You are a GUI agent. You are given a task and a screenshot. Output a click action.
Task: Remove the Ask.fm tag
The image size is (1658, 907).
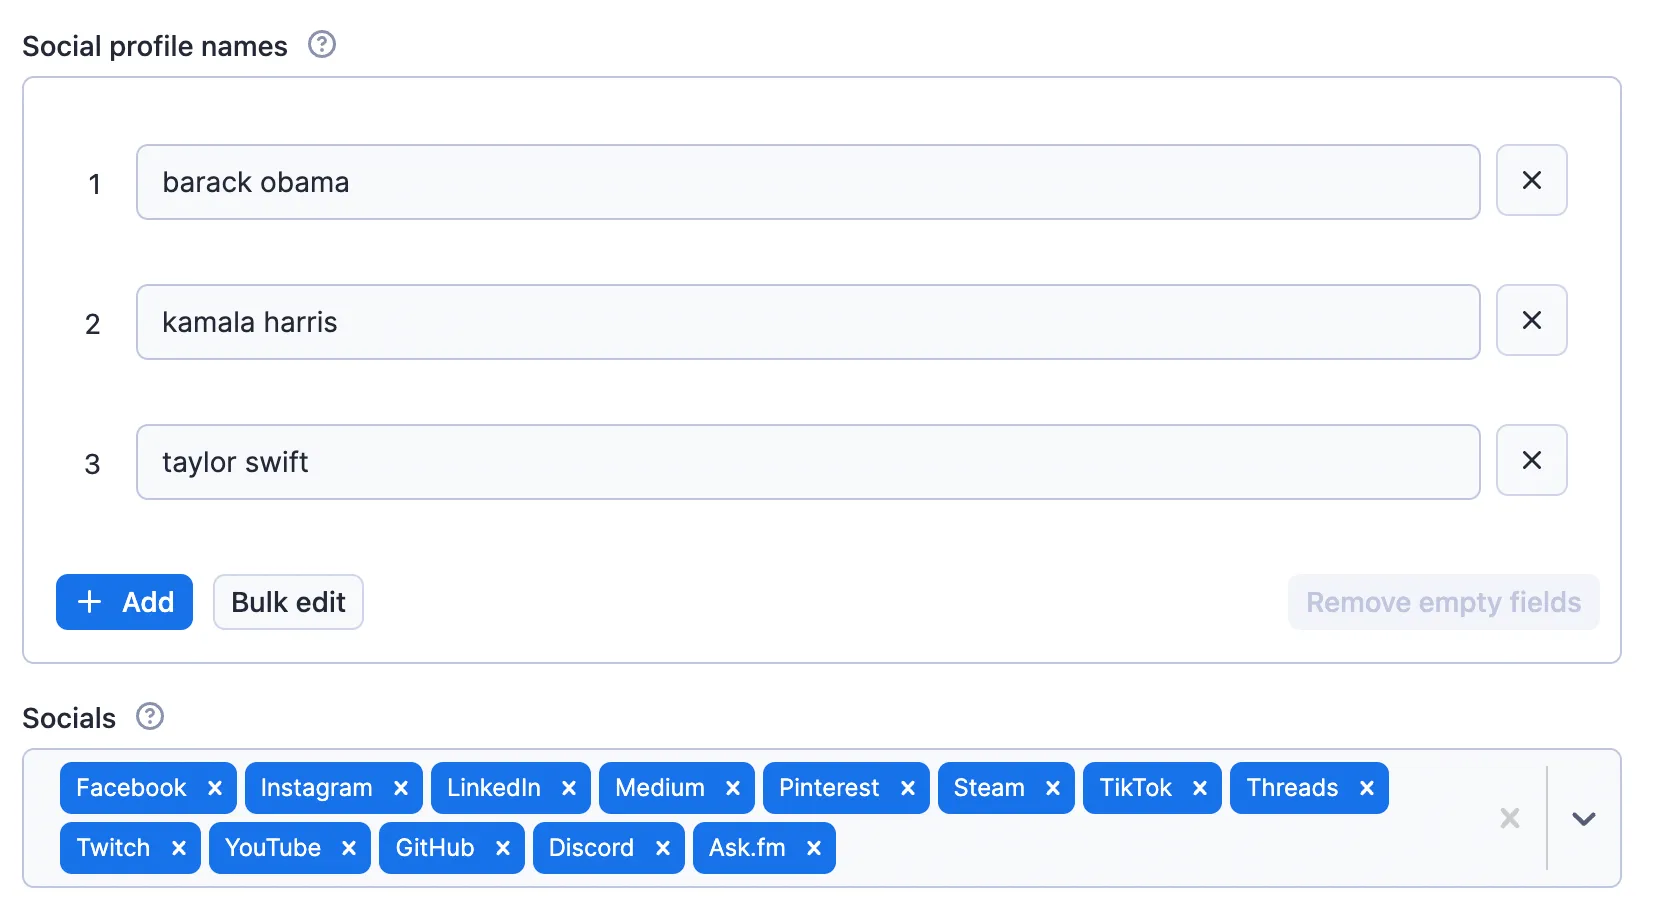coord(814,848)
